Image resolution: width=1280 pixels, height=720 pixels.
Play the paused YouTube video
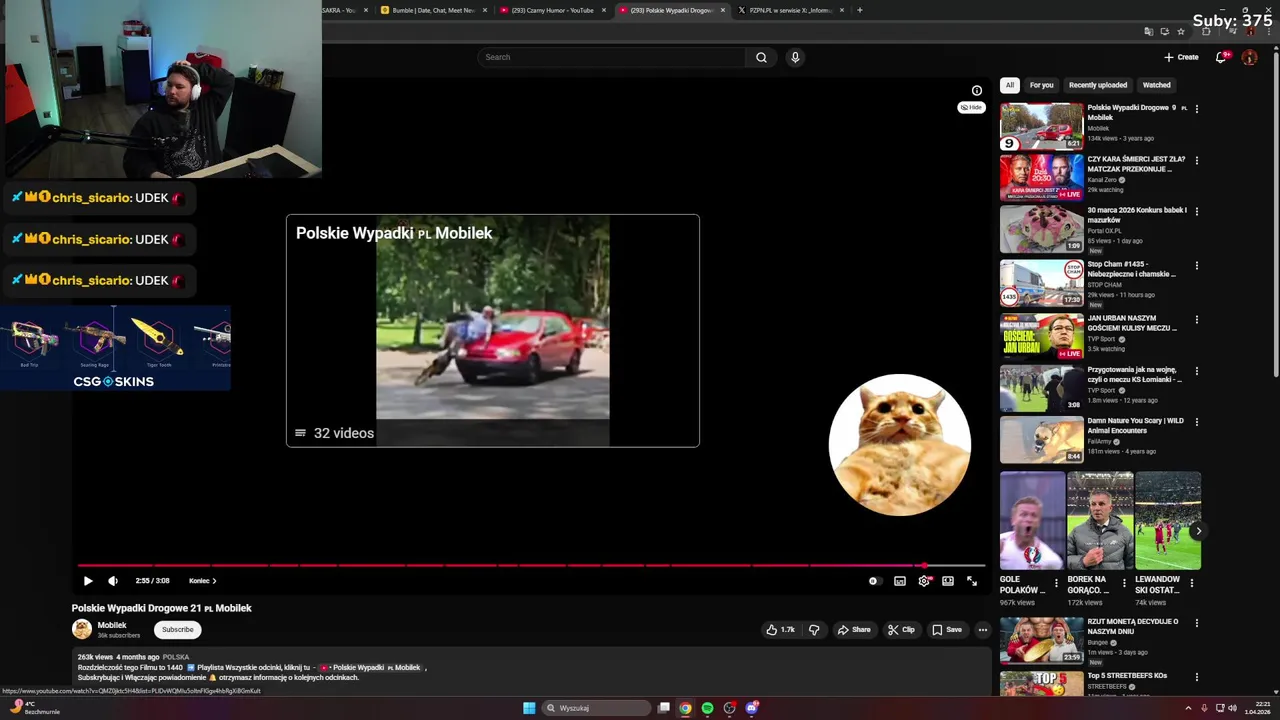click(88, 581)
